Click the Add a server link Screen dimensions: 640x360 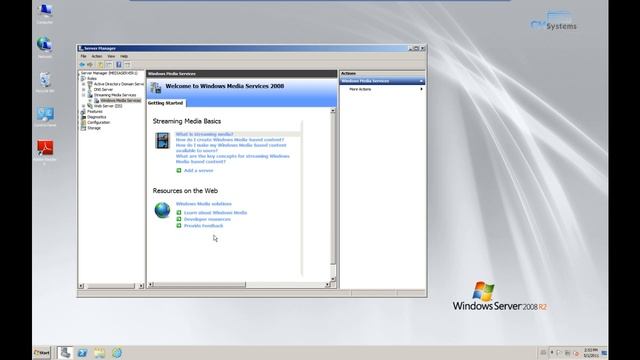click(198, 171)
